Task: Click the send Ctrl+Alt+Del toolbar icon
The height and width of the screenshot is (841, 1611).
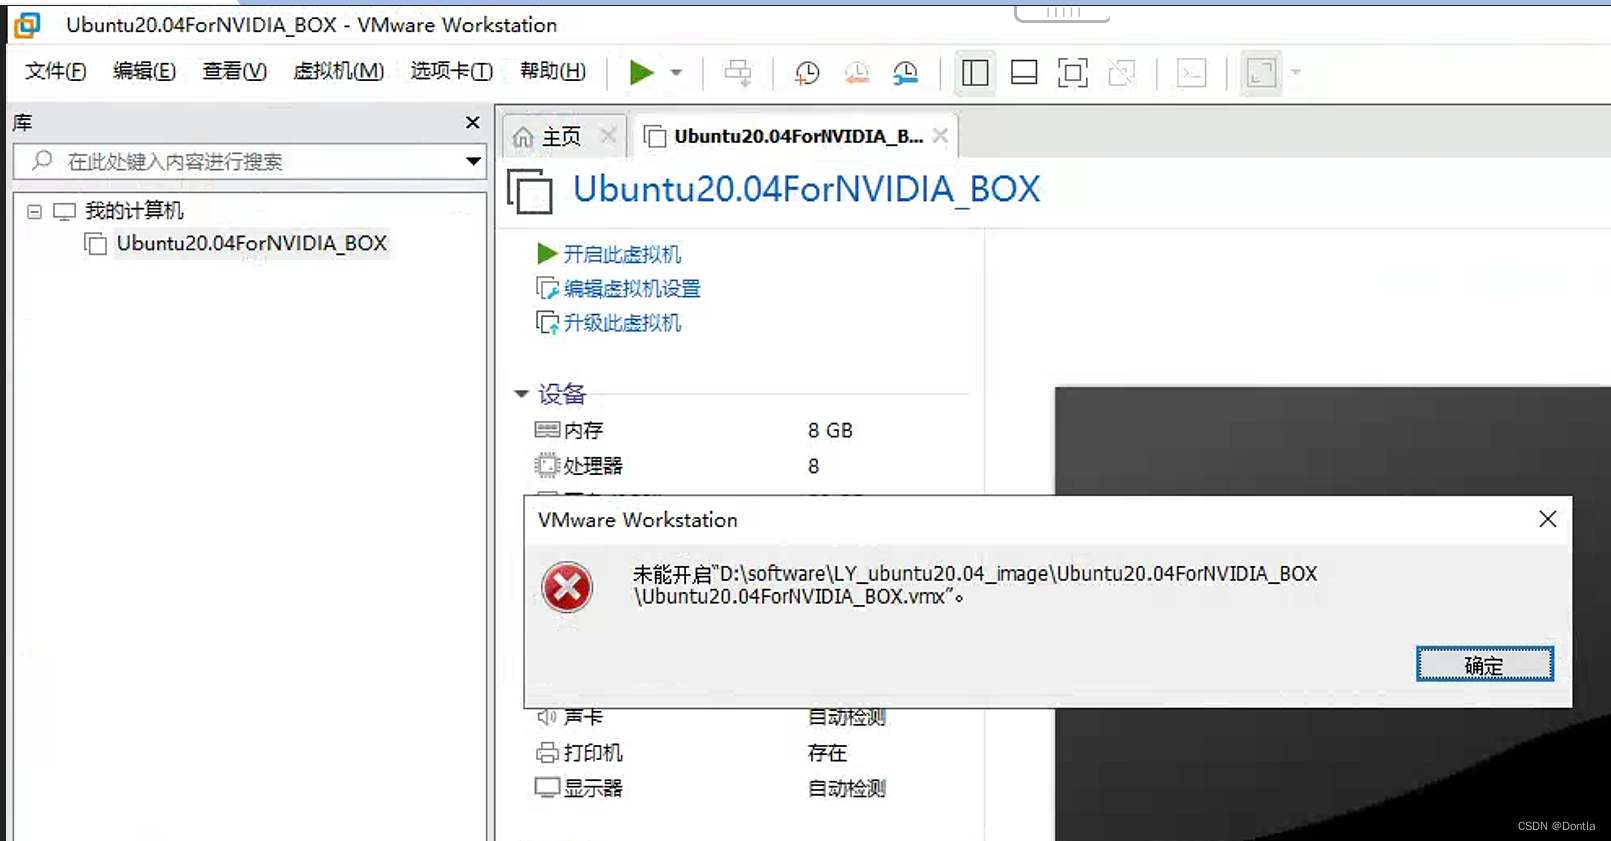Action: pyautogui.click(x=738, y=72)
